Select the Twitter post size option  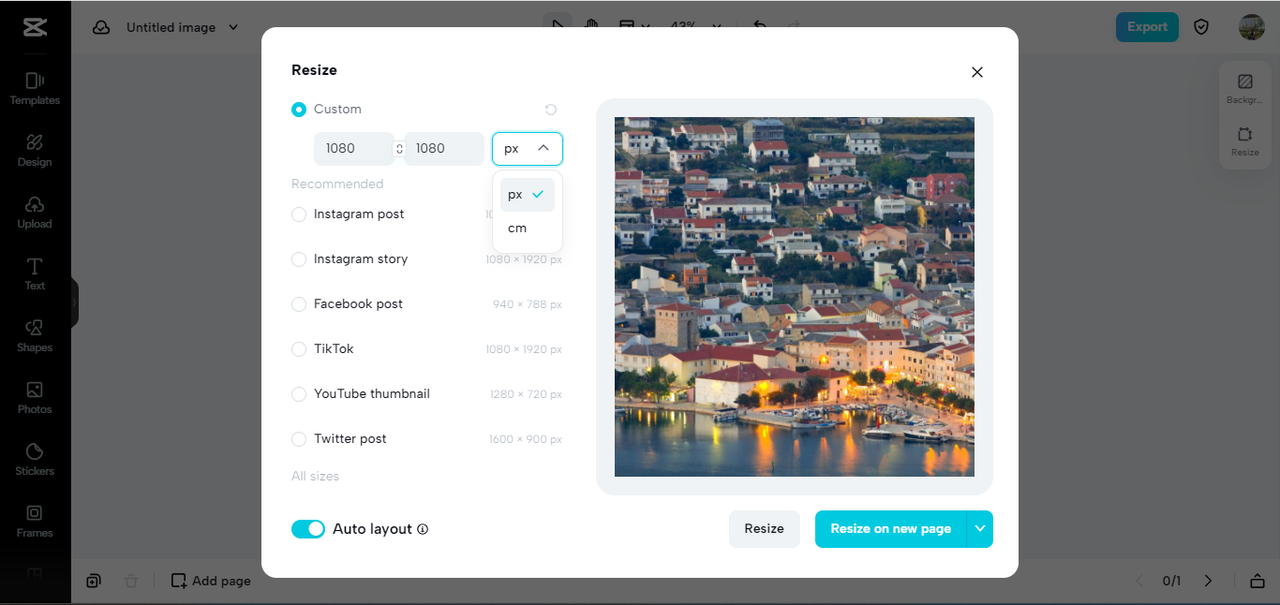point(426,439)
